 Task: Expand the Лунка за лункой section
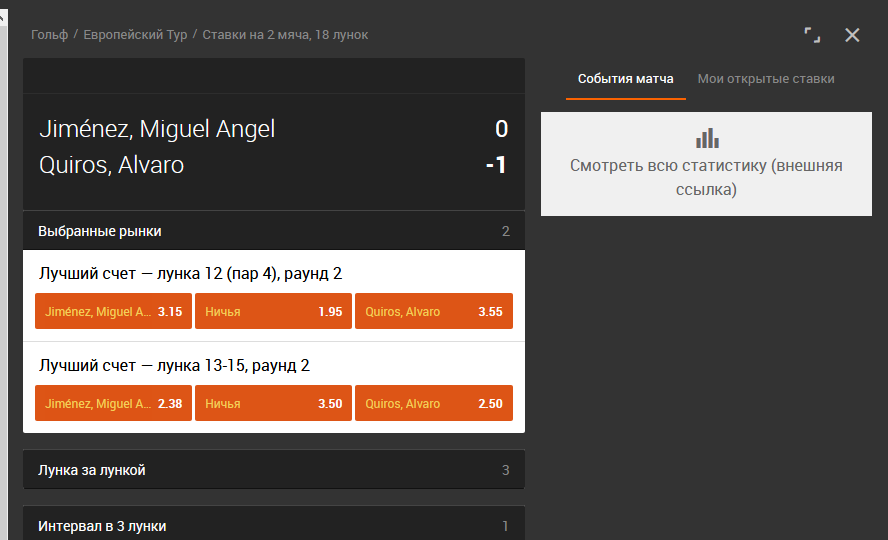pos(274,470)
